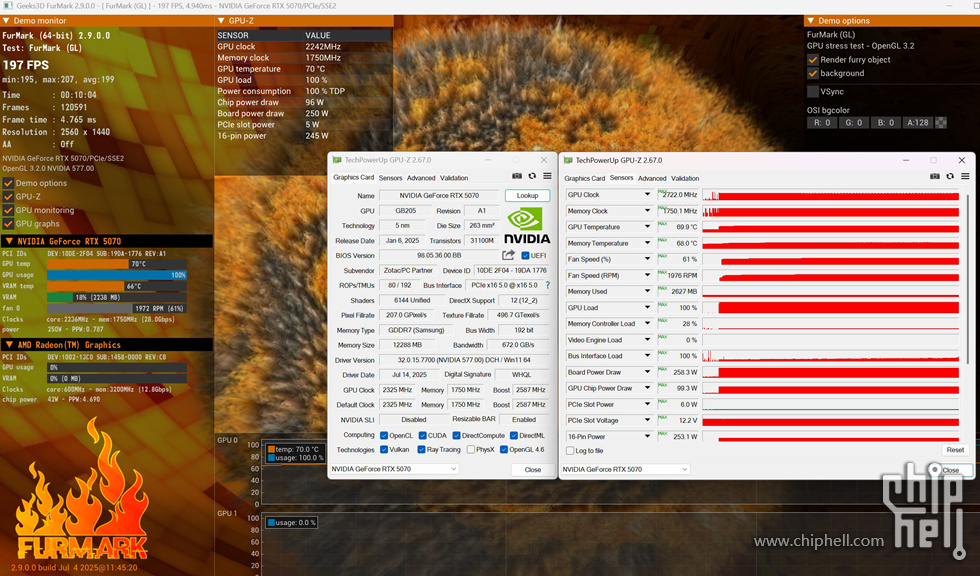The width and height of the screenshot is (980, 576).
Task: Toggle the UEFI checkbox
Action: [x=525, y=256]
